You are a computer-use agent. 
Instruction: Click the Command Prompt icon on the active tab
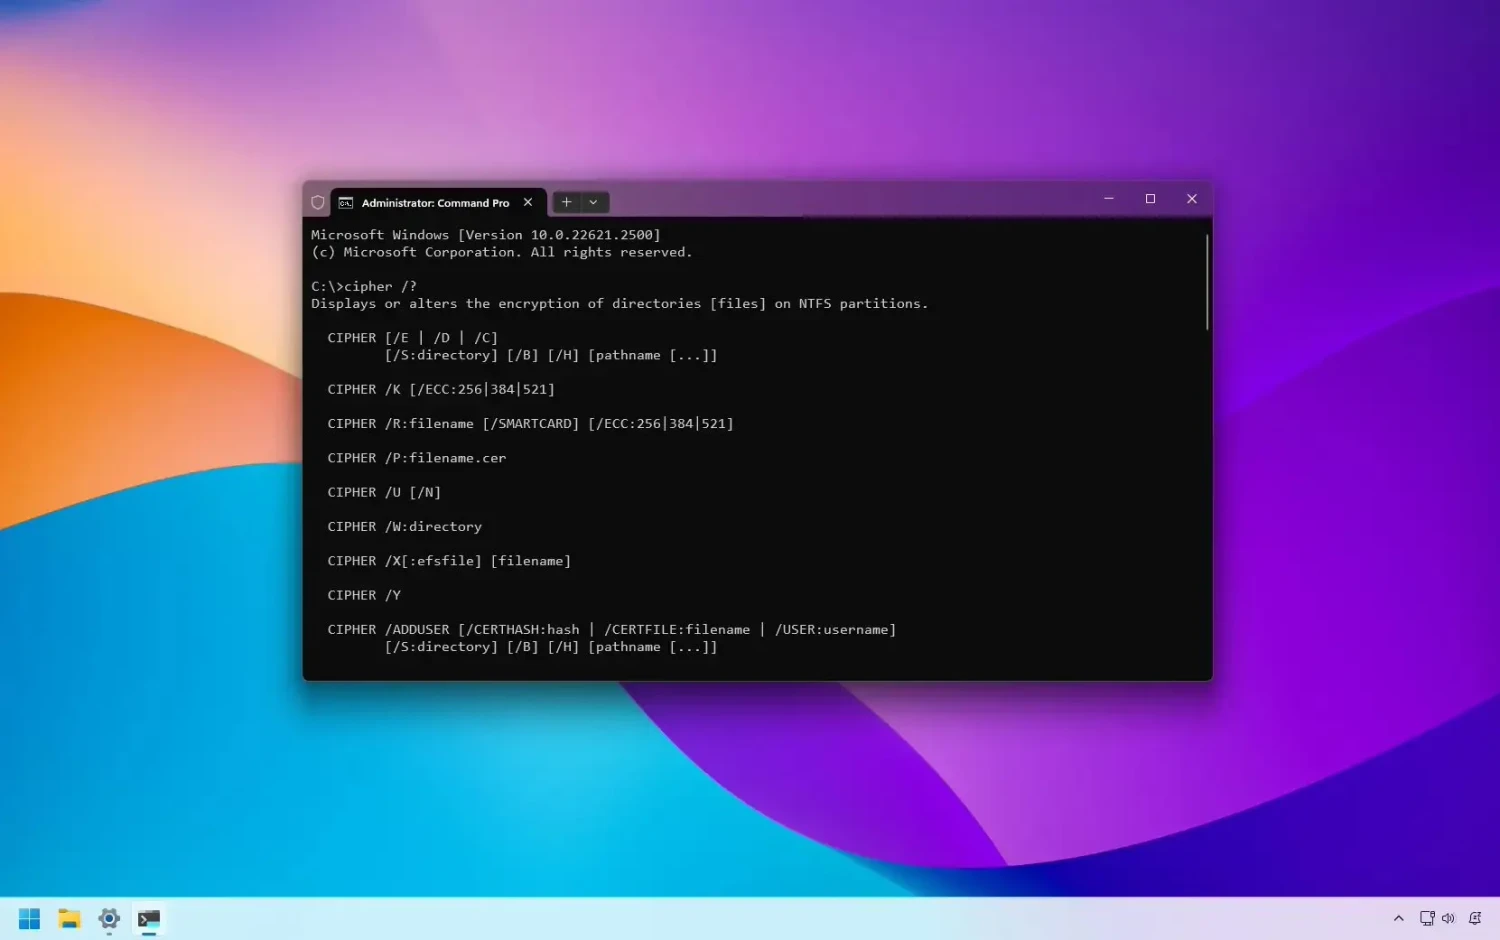pyautogui.click(x=345, y=202)
